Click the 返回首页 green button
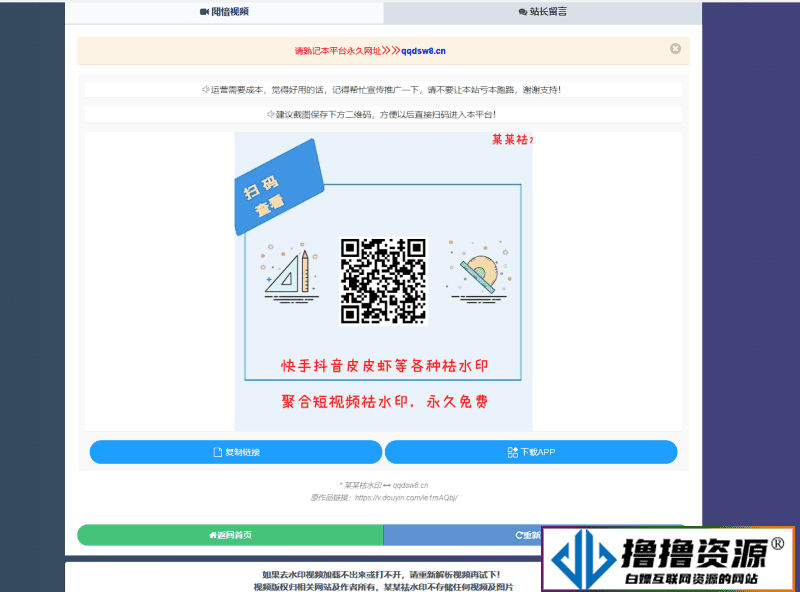Screen dimensions: 800x592 coord(230,535)
